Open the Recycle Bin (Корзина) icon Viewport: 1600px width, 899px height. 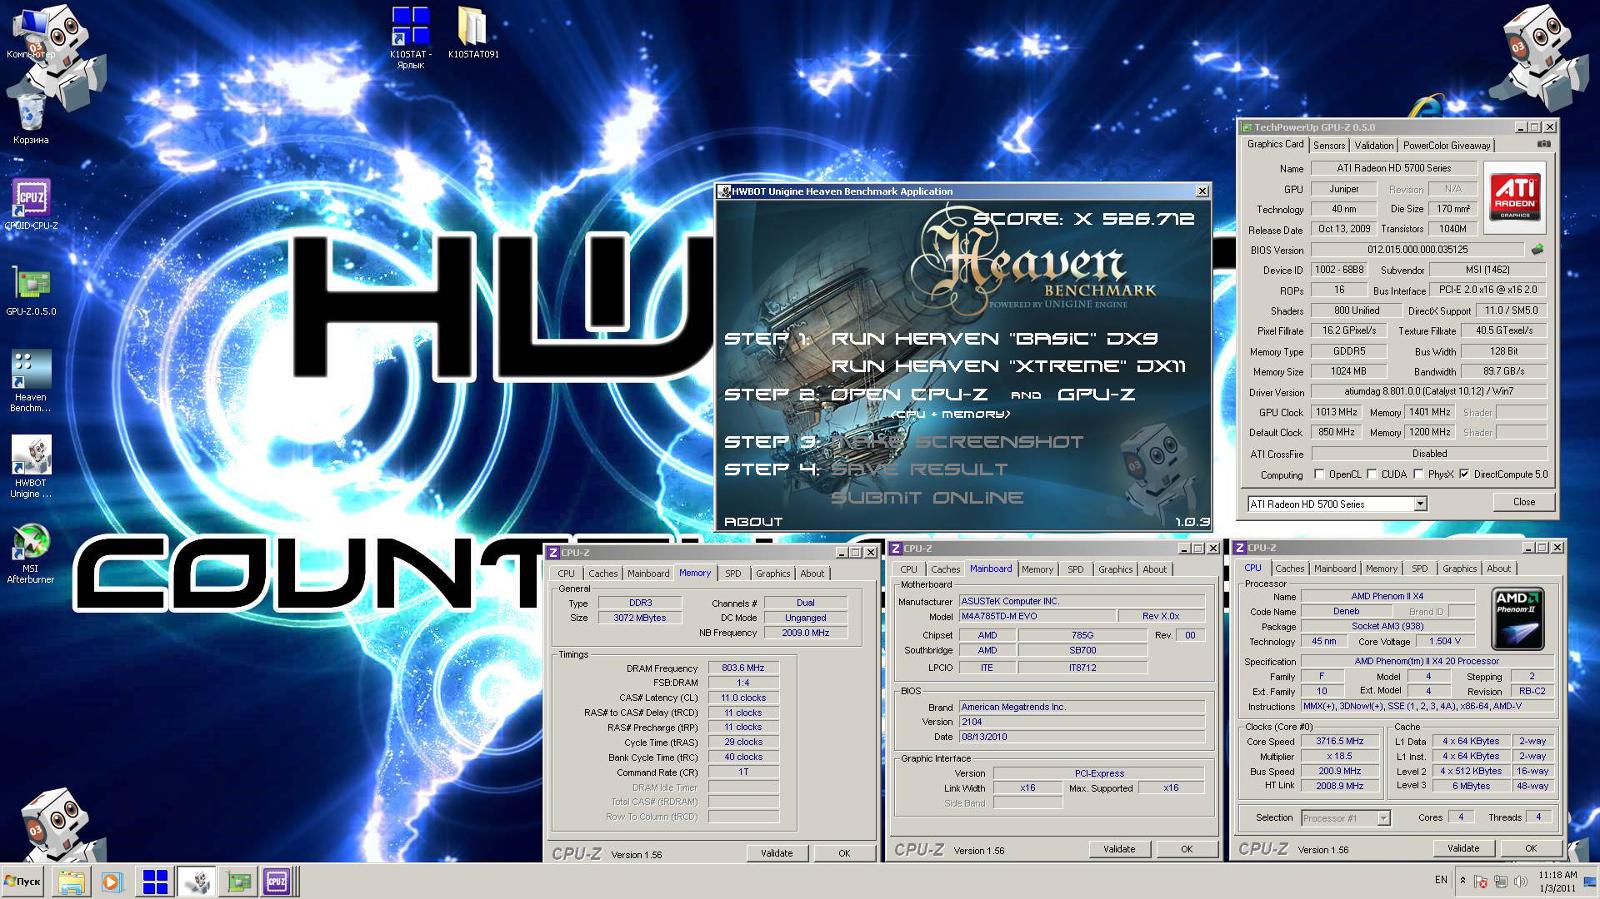click(x=30, y=117)
